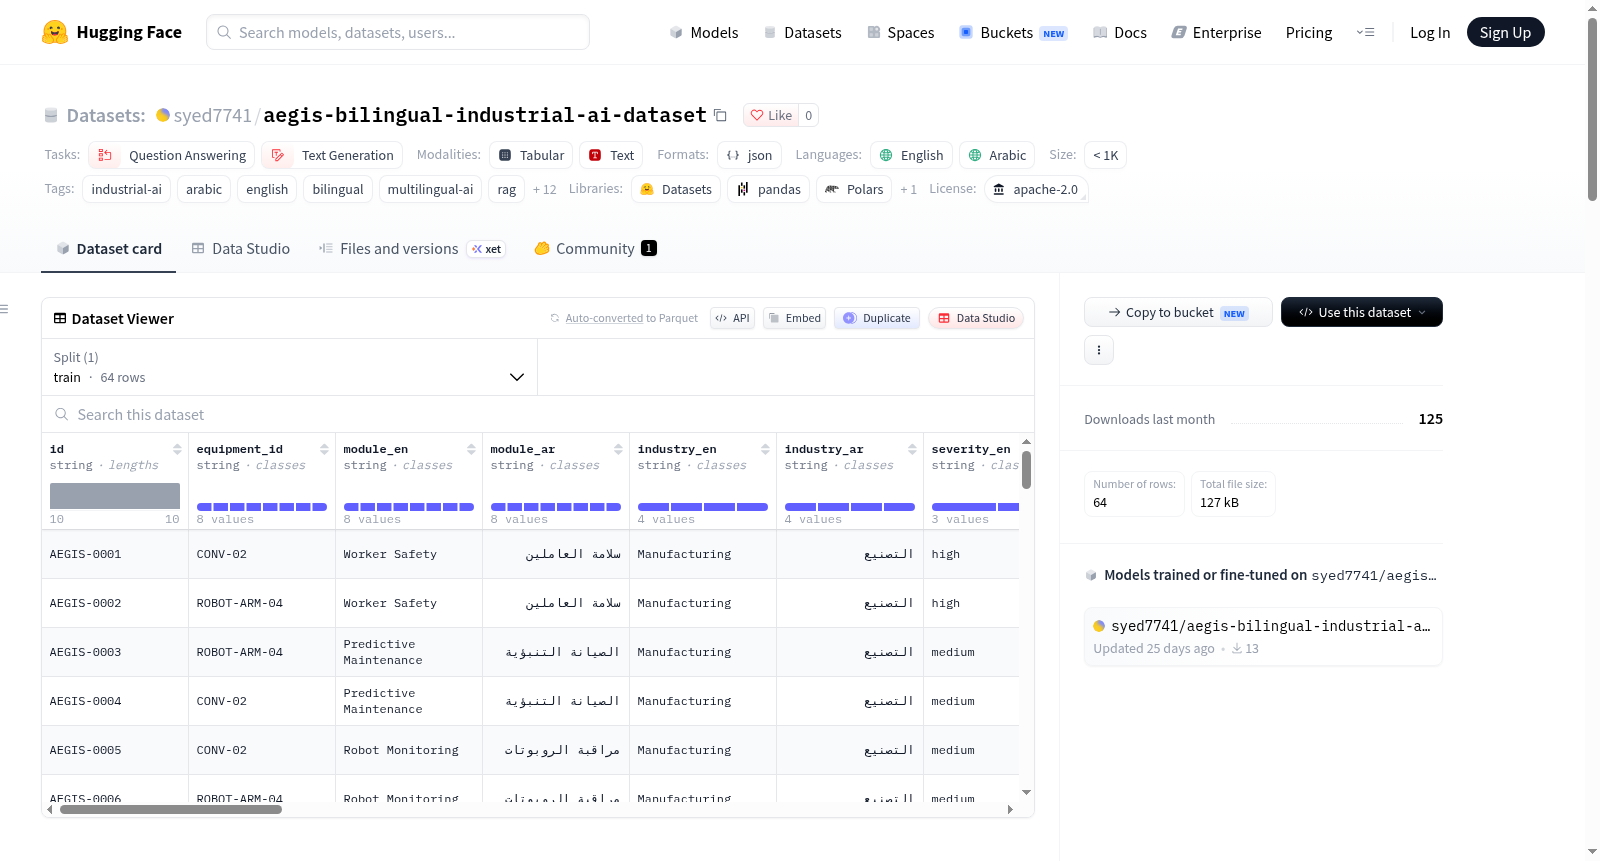Click Copy to bucket button
1600x861 pixels.
point(1178,312)
